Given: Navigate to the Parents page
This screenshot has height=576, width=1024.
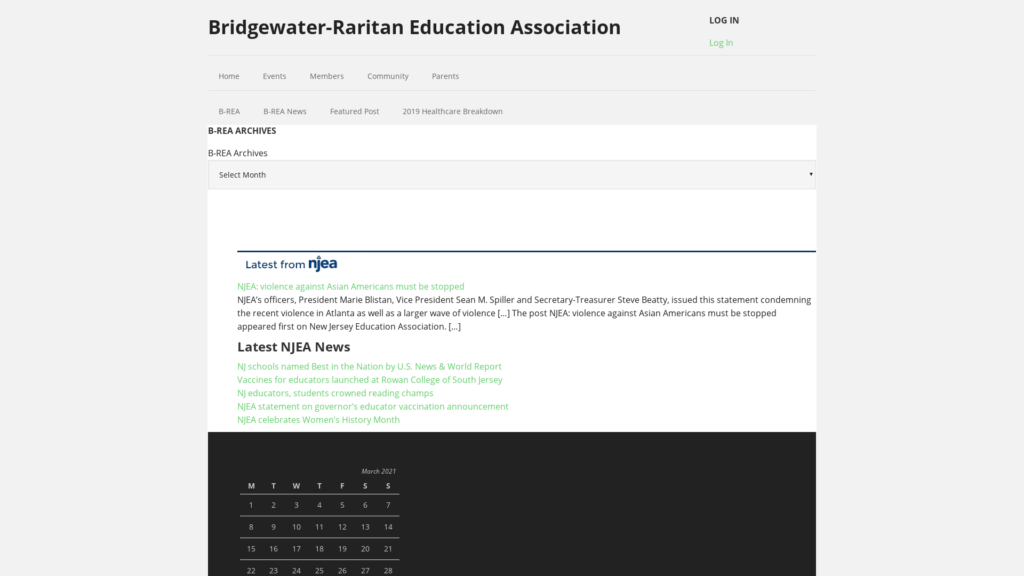Looking at the screenshot, I should [445, 76].
